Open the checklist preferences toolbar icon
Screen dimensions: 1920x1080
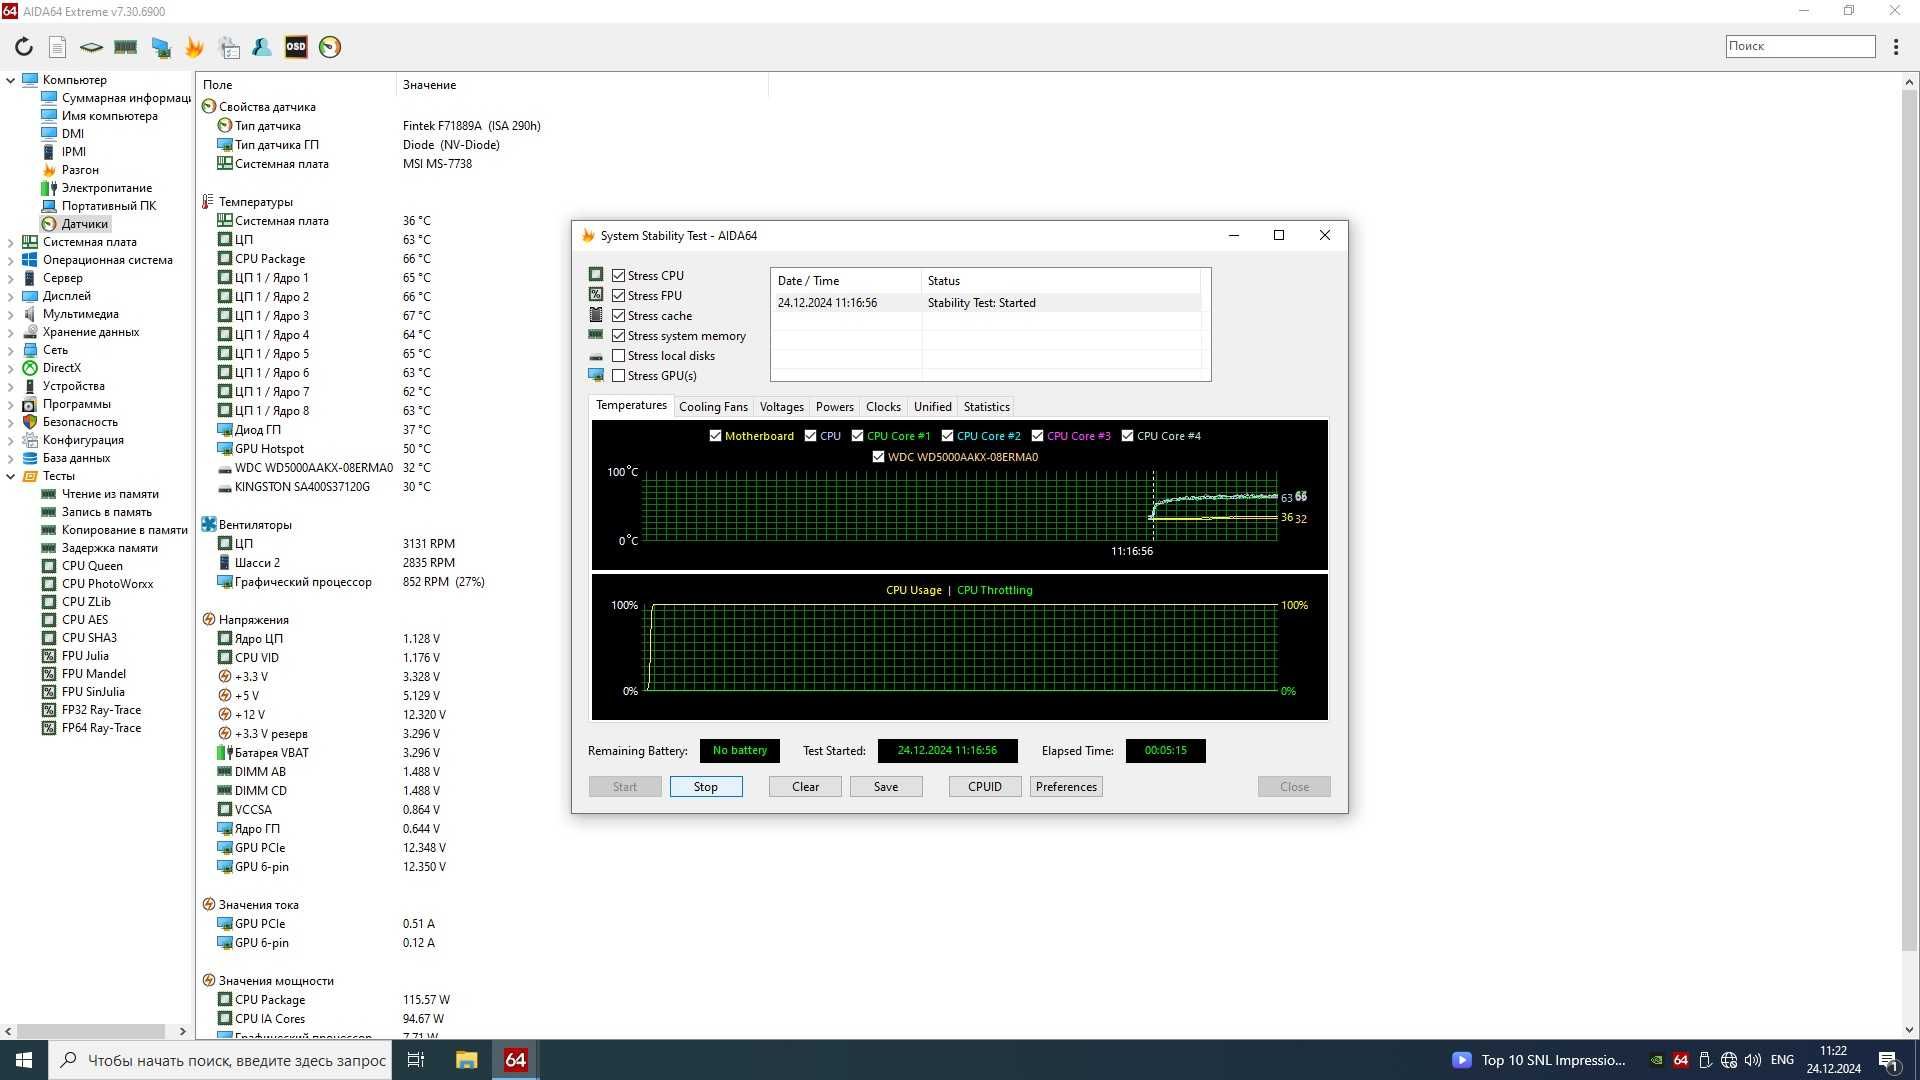coord(229,47)
